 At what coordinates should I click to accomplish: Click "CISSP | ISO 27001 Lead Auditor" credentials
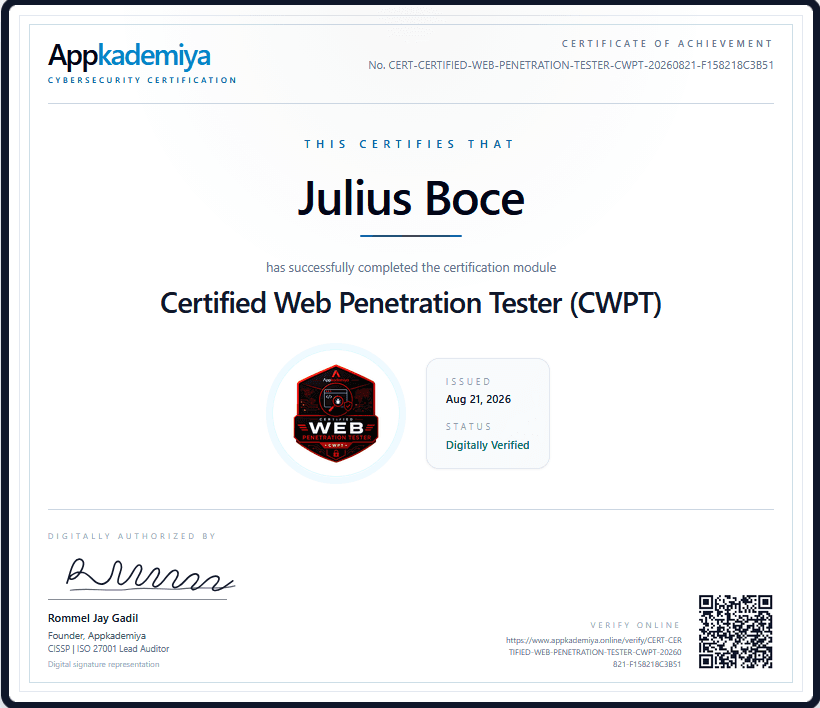pyautogui.click(x=109, y=649)
